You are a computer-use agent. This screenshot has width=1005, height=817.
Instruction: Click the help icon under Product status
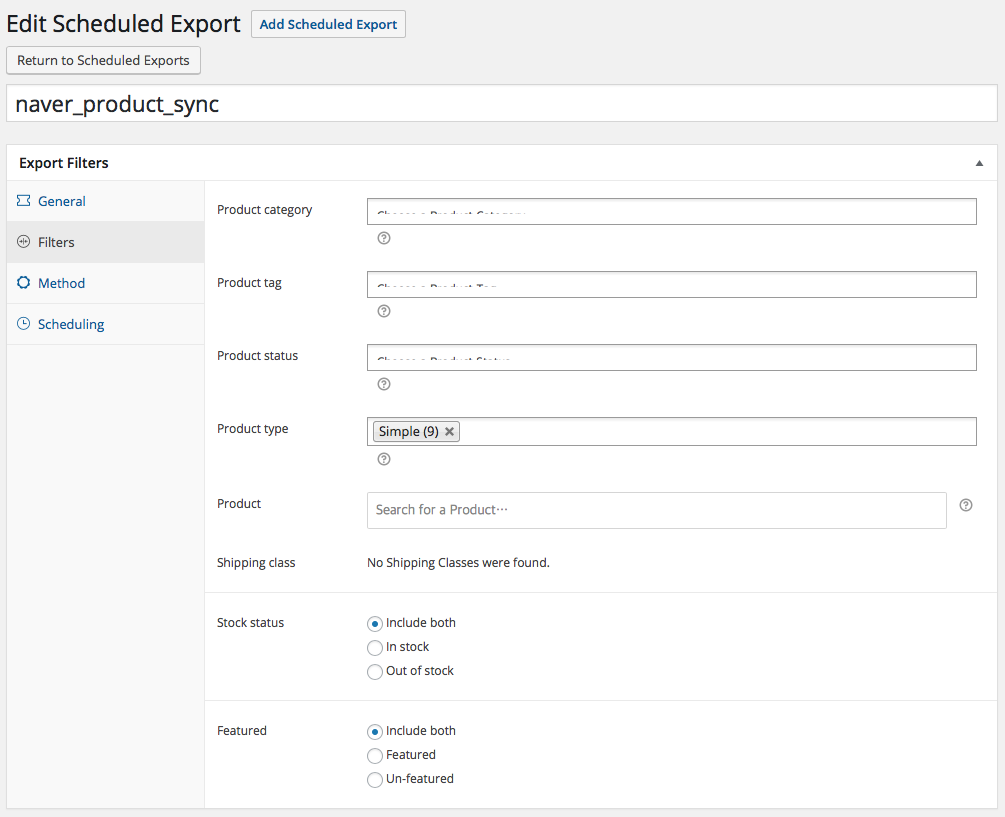[x=384, y=384]
